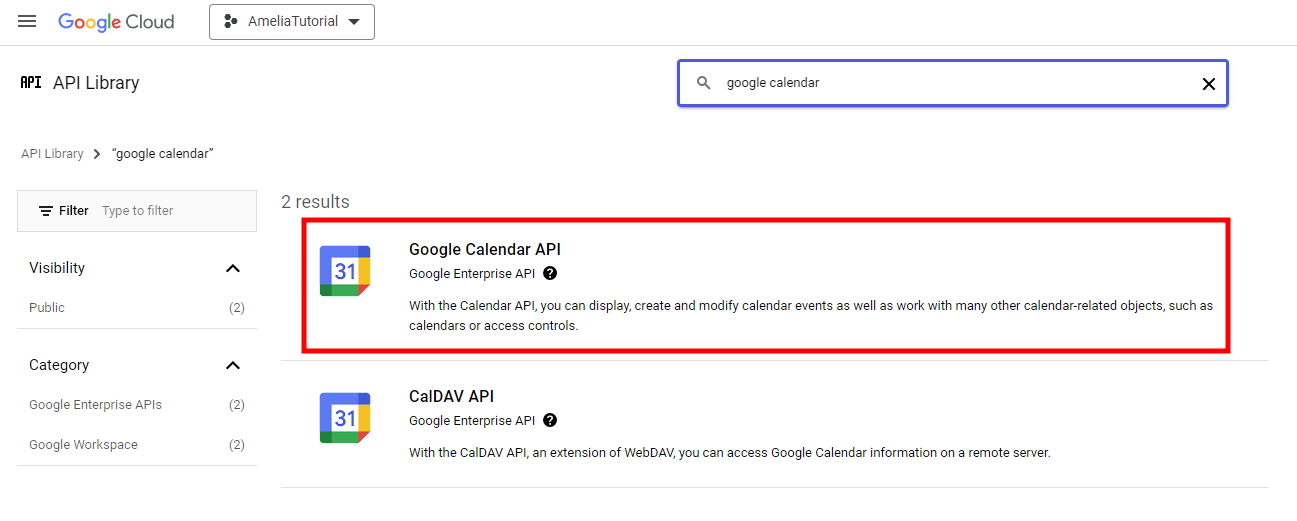Click the Google Calendar API icon
This screenshot has height=521, width=1297.
[345, 271]
